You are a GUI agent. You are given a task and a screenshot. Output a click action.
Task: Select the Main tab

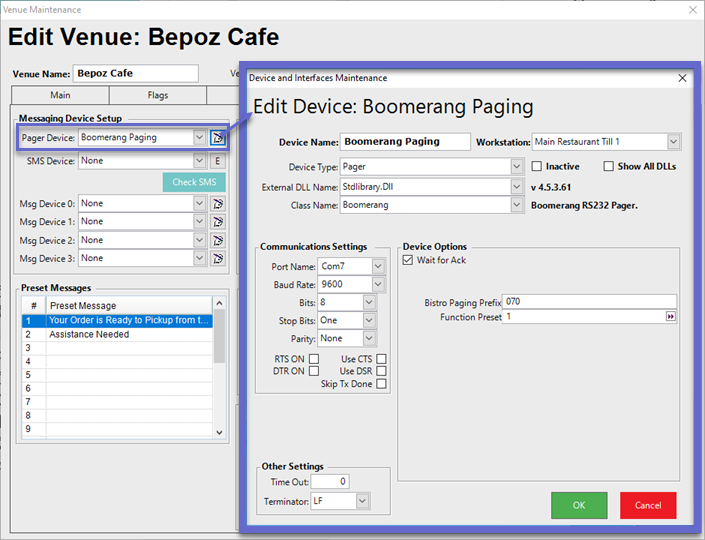pos(60,96)
